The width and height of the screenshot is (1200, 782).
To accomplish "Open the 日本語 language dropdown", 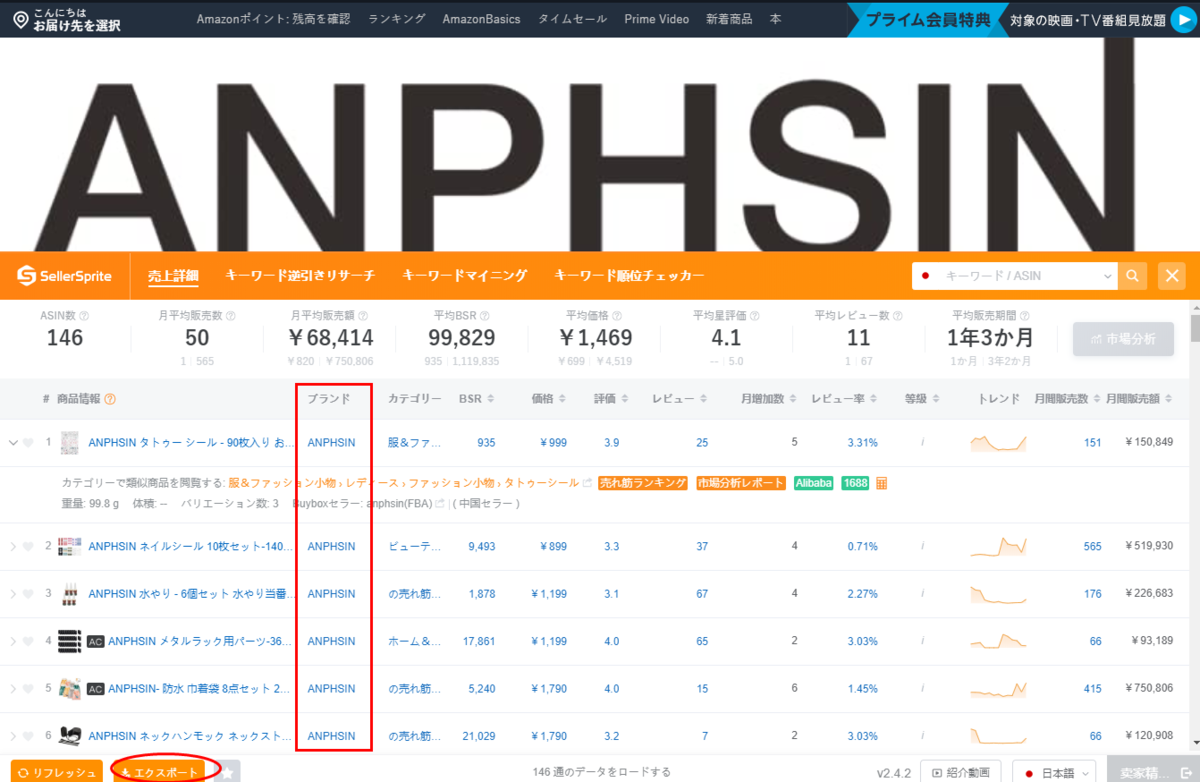I will (1054, 773).
